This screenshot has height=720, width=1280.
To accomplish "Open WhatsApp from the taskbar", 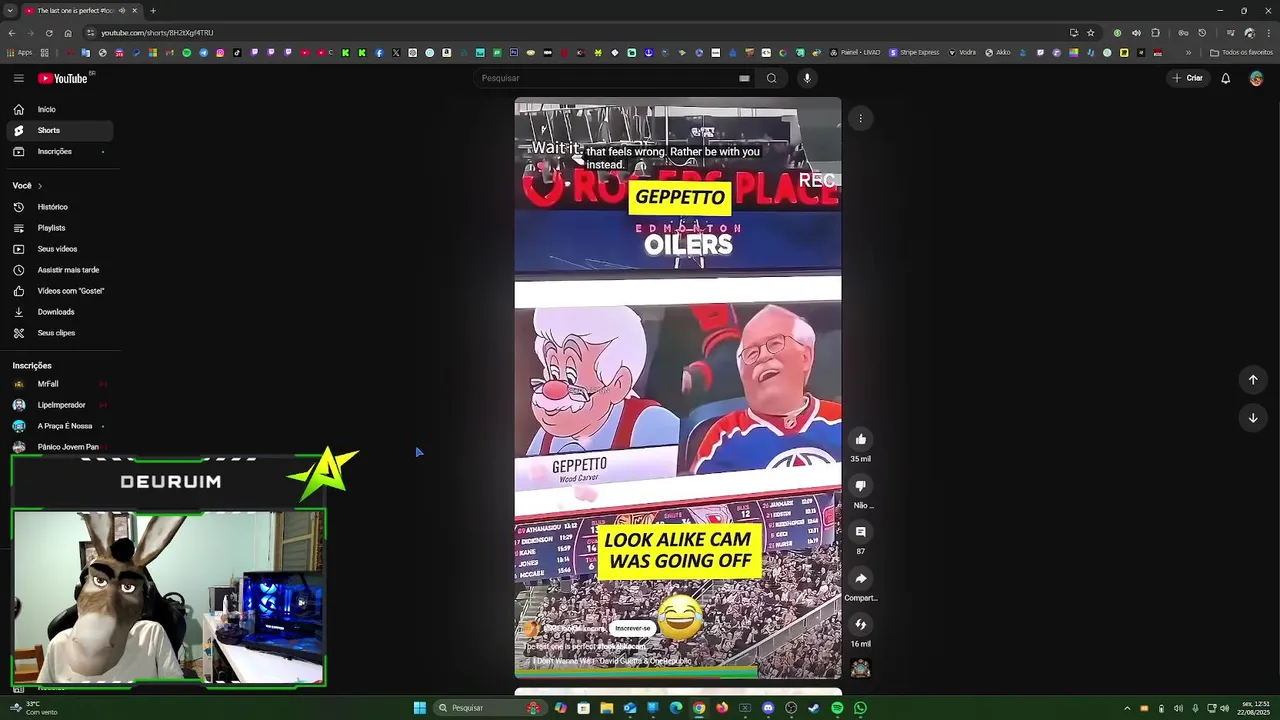I will pyautogui.click(x=860, y=708).
